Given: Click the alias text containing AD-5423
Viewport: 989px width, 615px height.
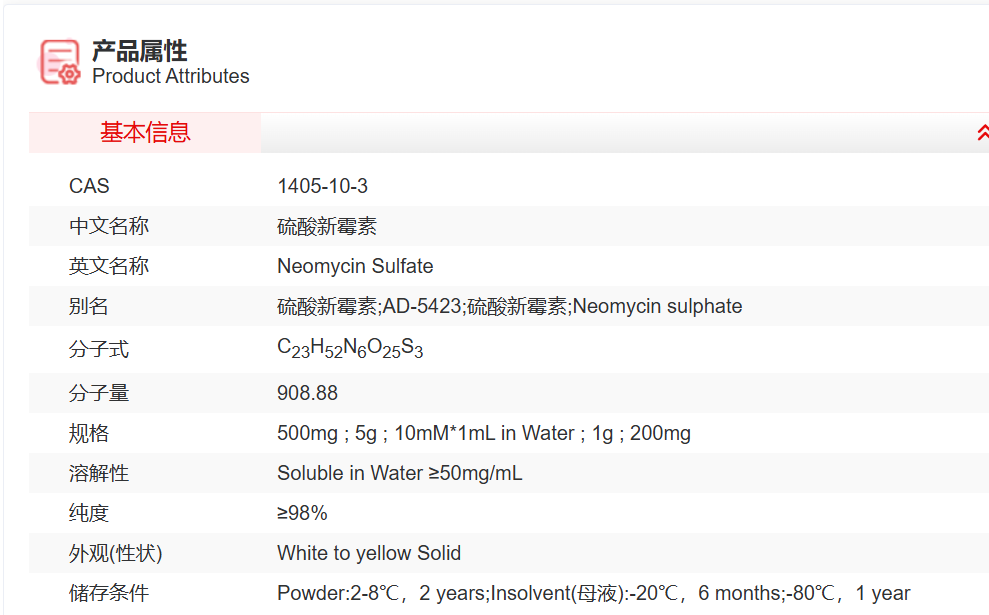Looking at the screenshot, I should [x=509, y=307].
